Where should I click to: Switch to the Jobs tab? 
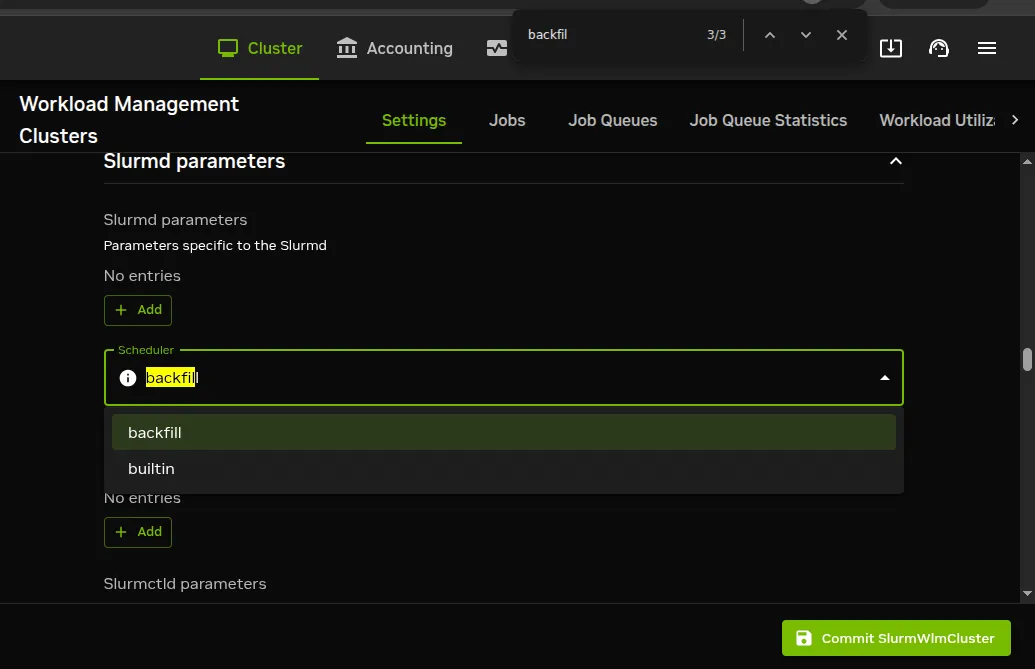(507, 121)
